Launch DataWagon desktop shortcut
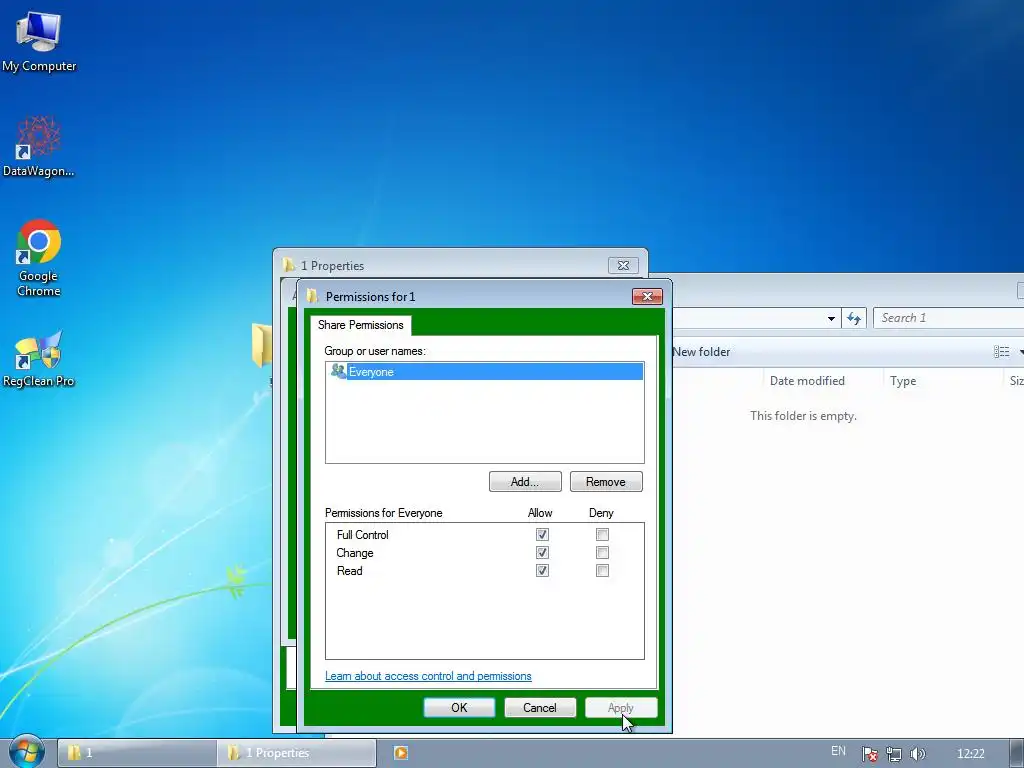The image size is (1024, 768). [x=39, y=146]
